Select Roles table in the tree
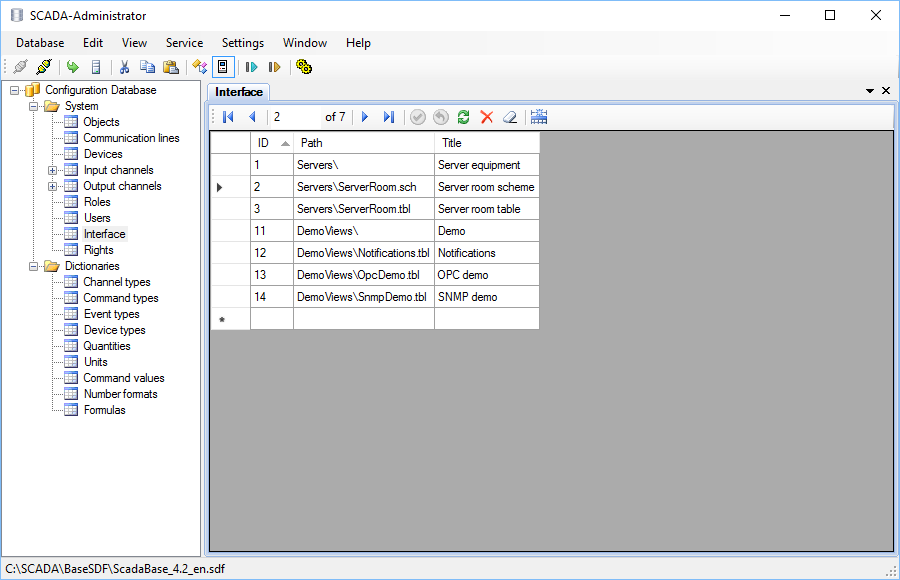This screenshot has height=580, width=900. click(97, 202)
